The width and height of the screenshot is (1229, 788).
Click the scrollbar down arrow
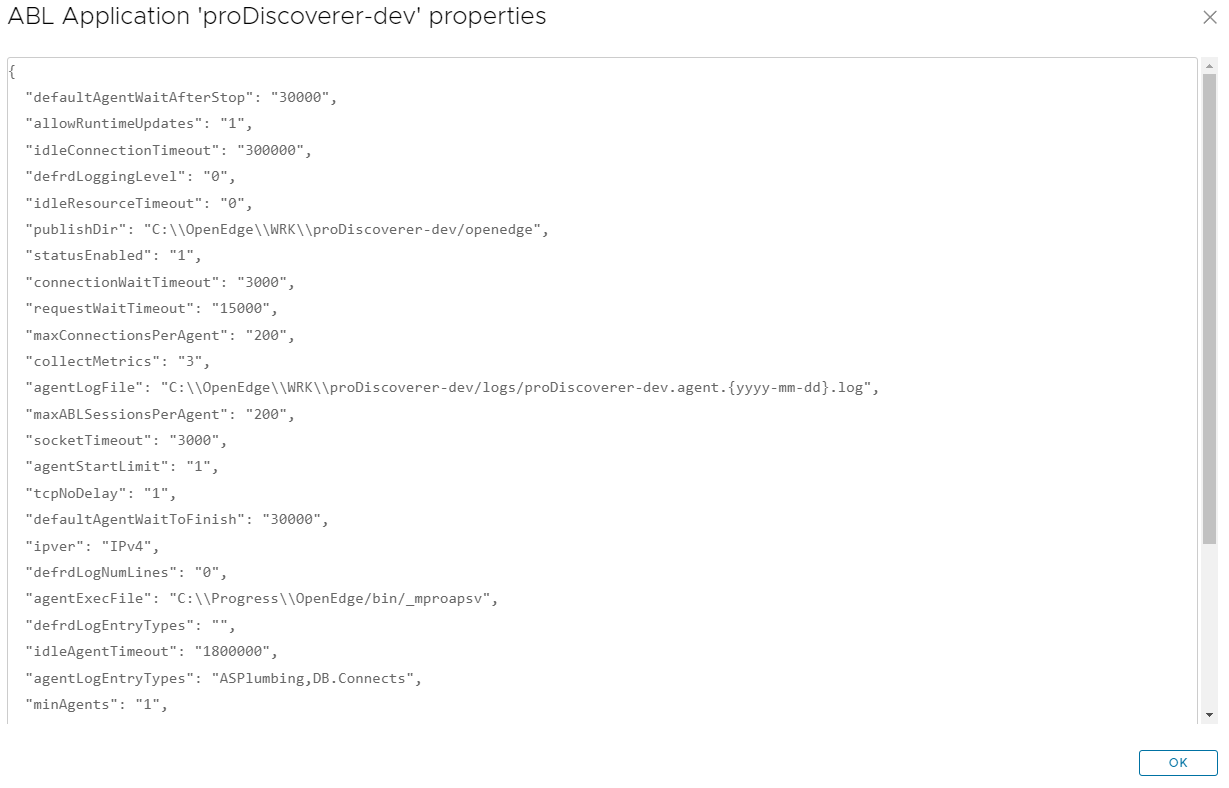[1209, 714]
